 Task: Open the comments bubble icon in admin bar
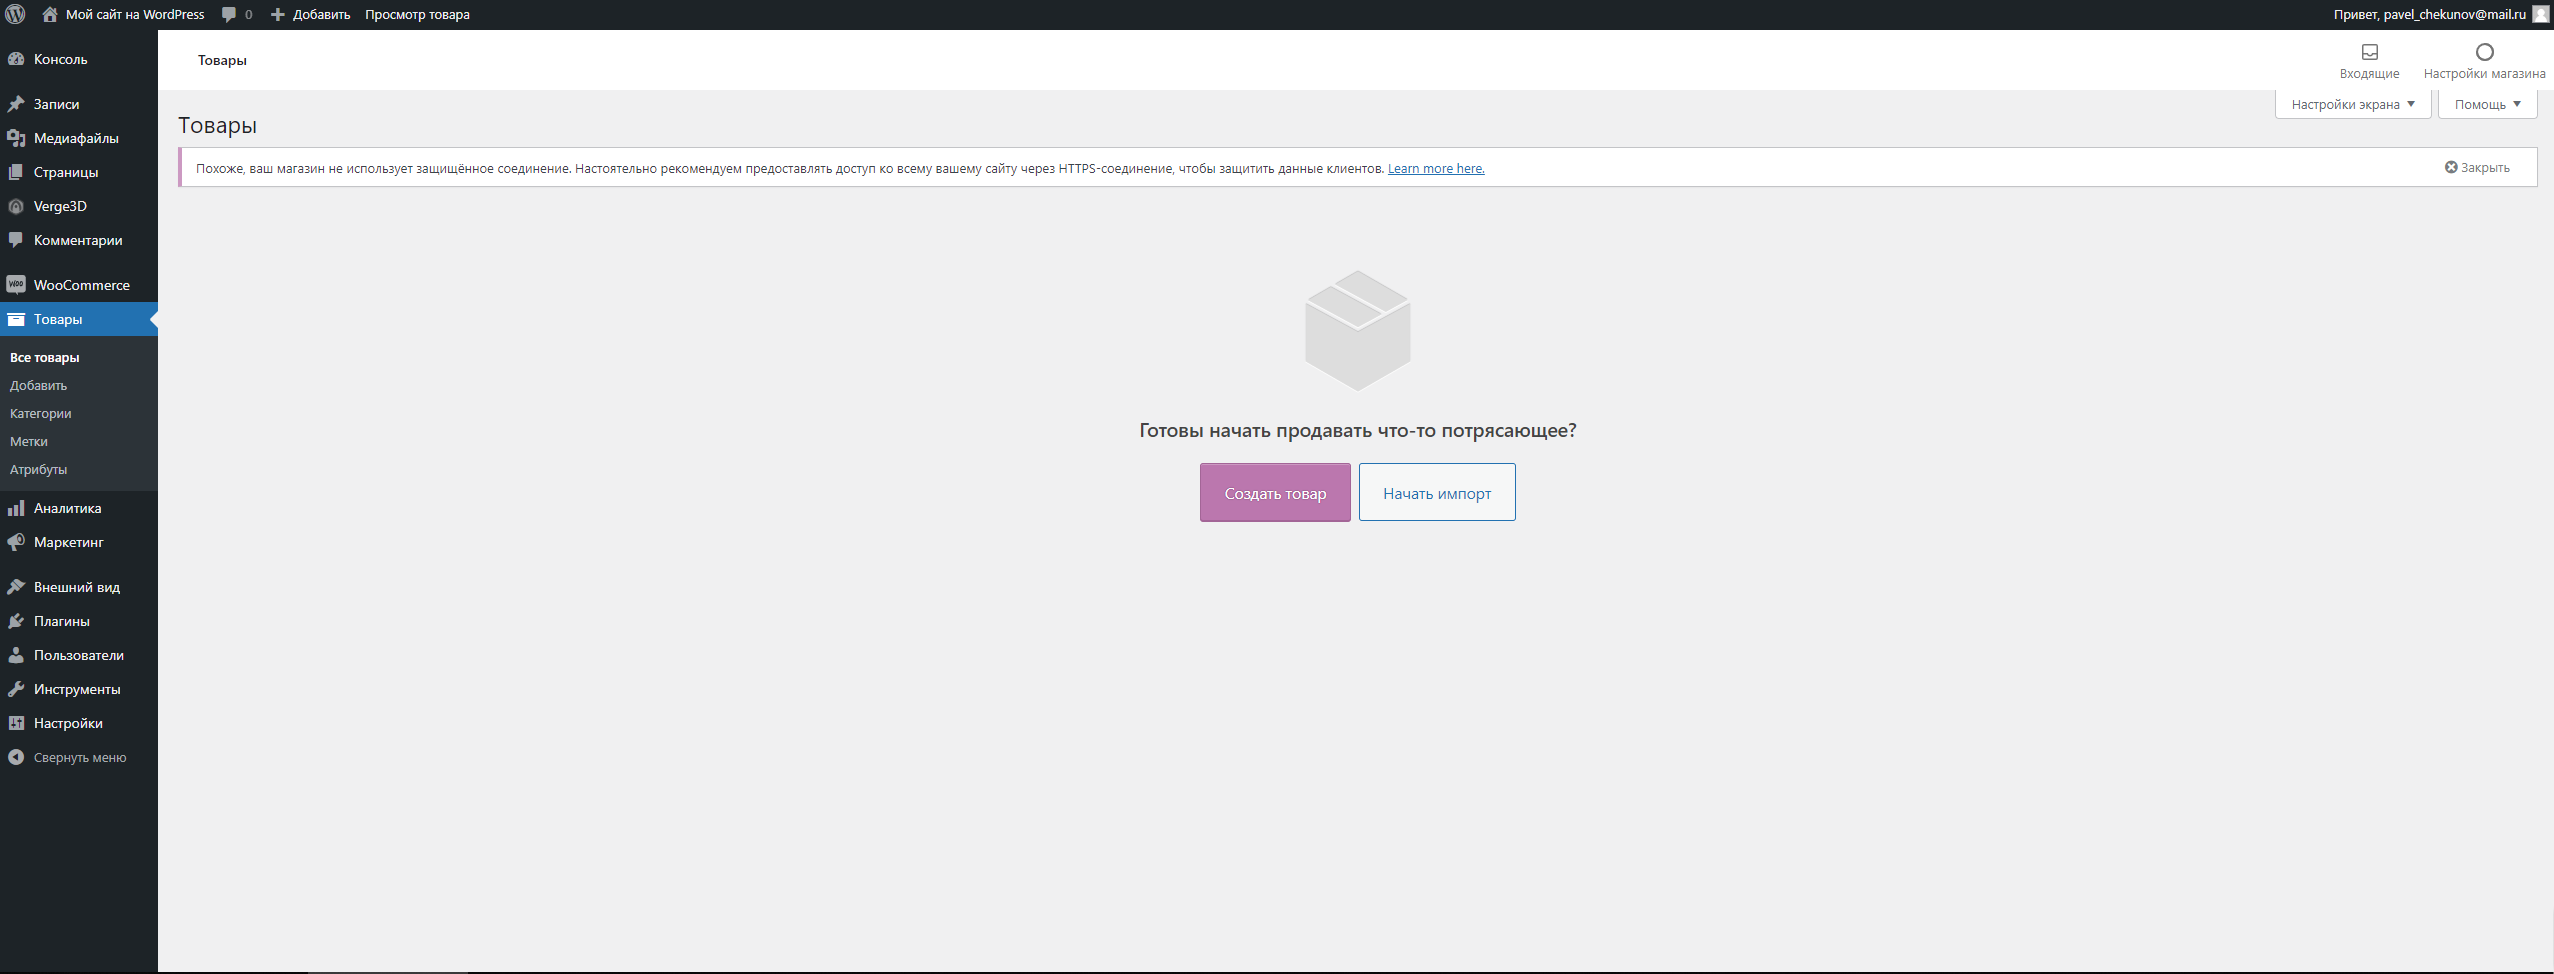pyautogui.click(x=229, y=14)
